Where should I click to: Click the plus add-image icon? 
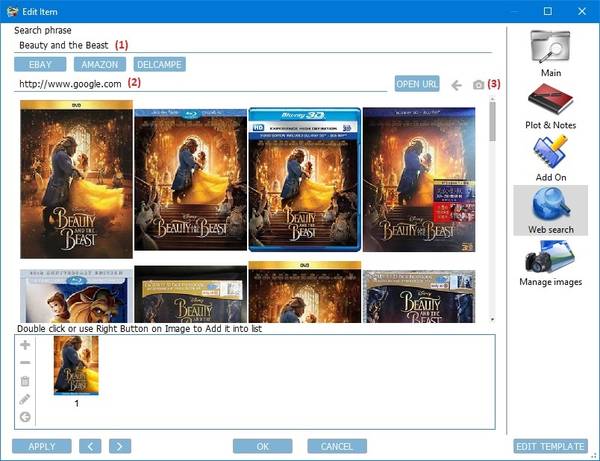(25, 345)
